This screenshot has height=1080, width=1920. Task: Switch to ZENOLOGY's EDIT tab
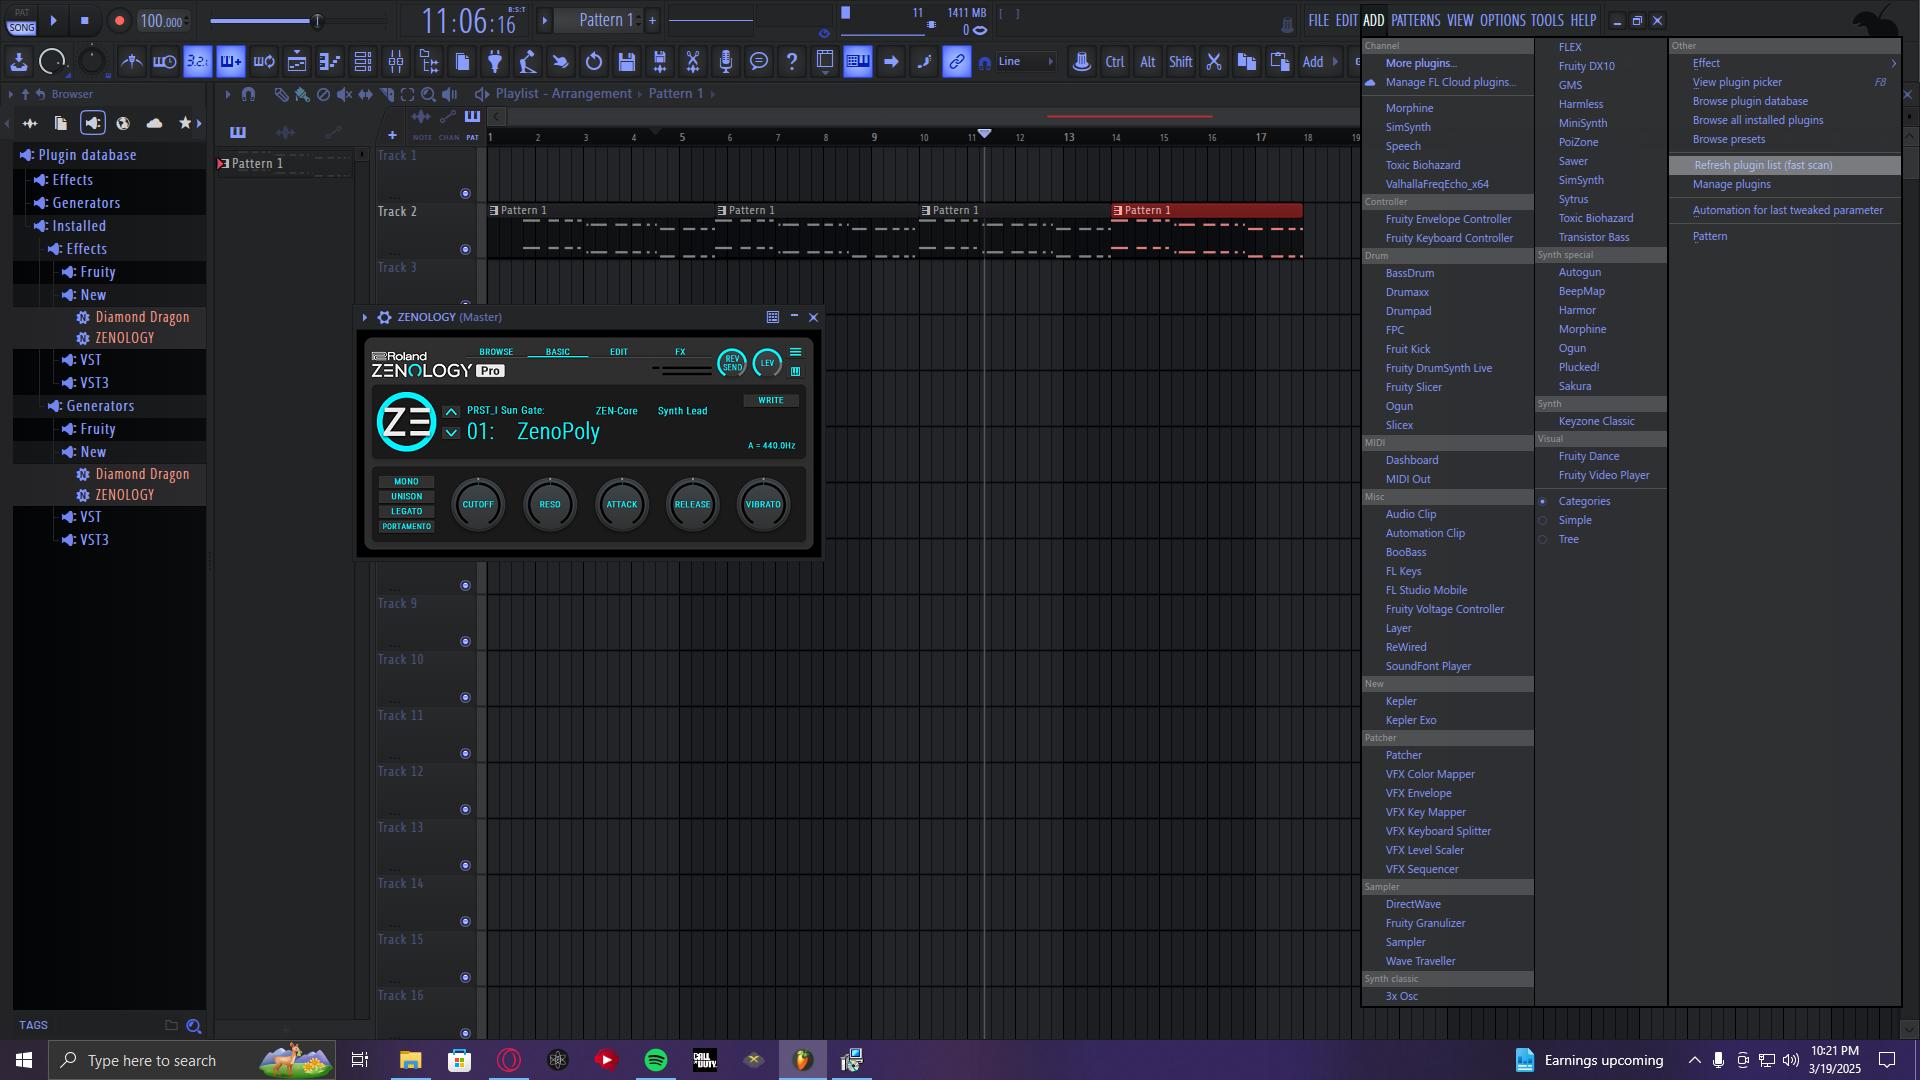(x=619, y=352)
